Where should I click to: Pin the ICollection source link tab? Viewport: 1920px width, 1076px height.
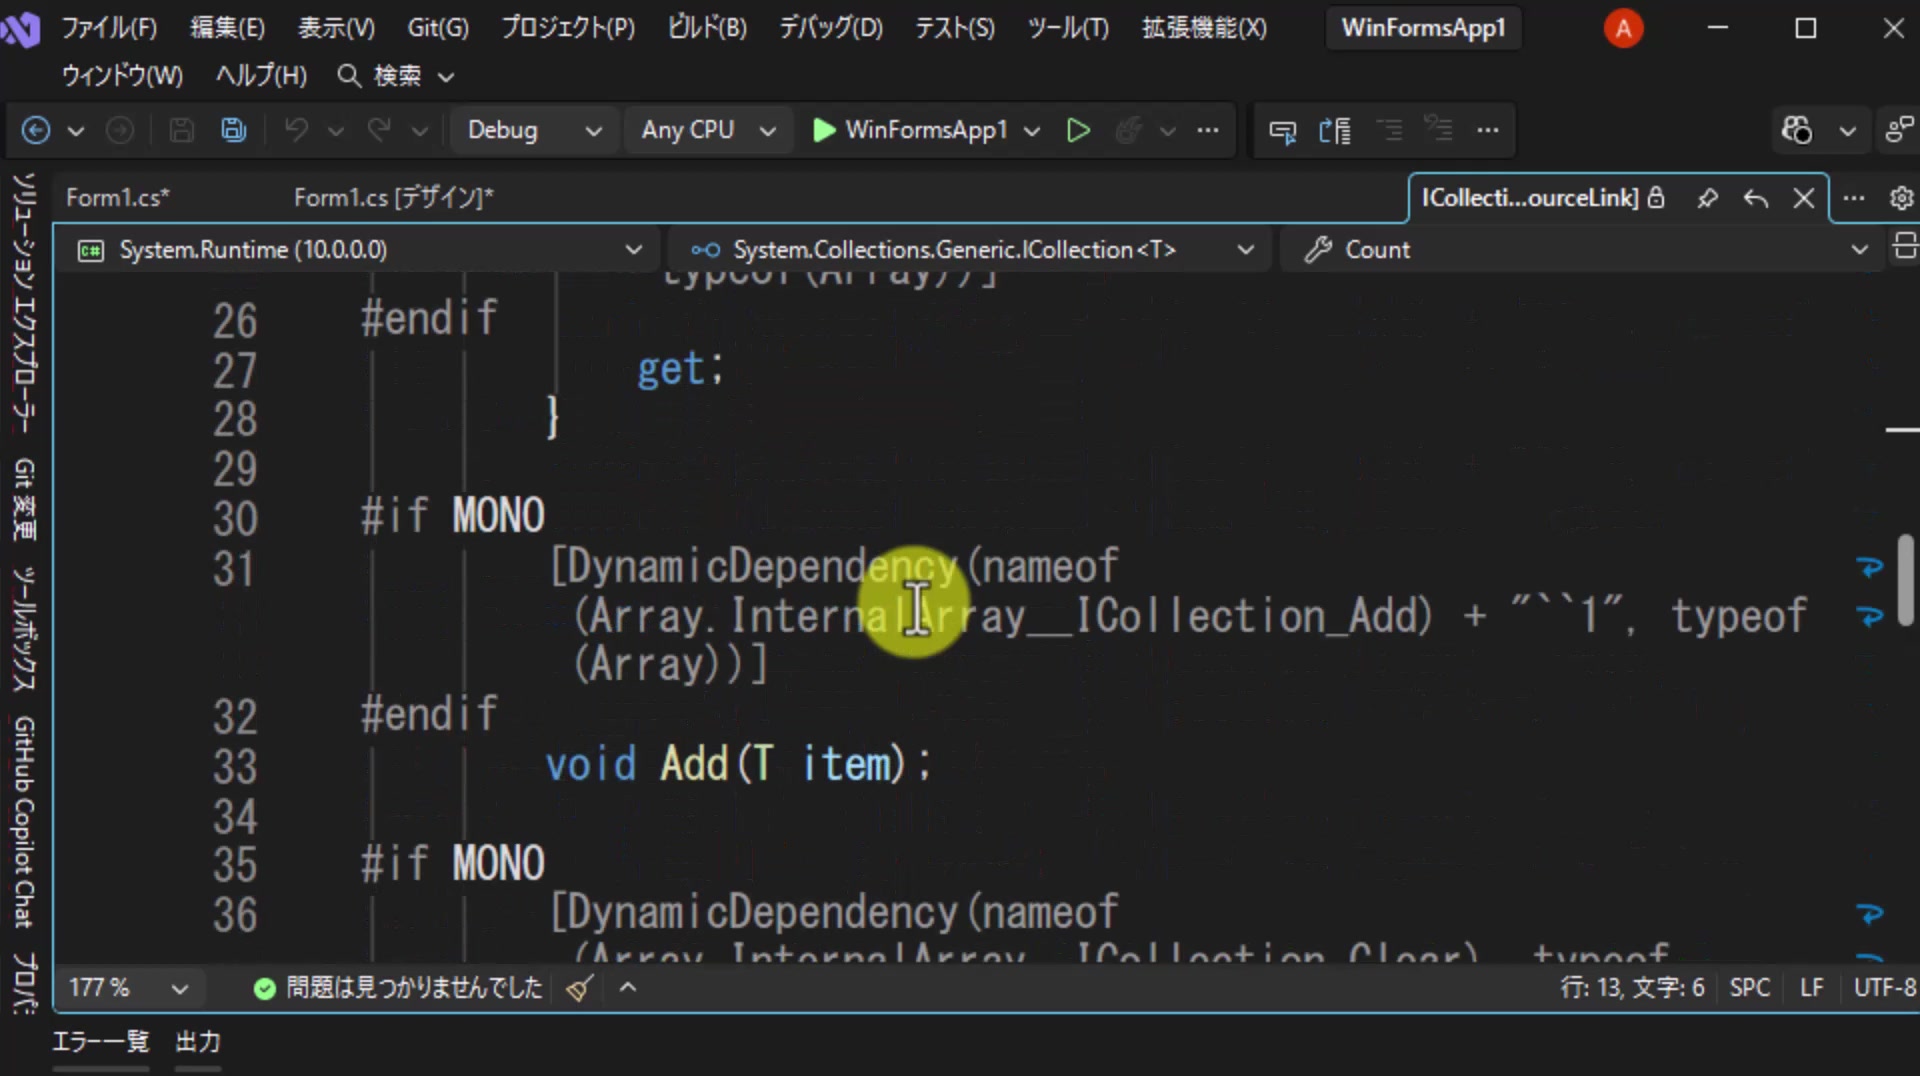click(x=1708, y=198)
